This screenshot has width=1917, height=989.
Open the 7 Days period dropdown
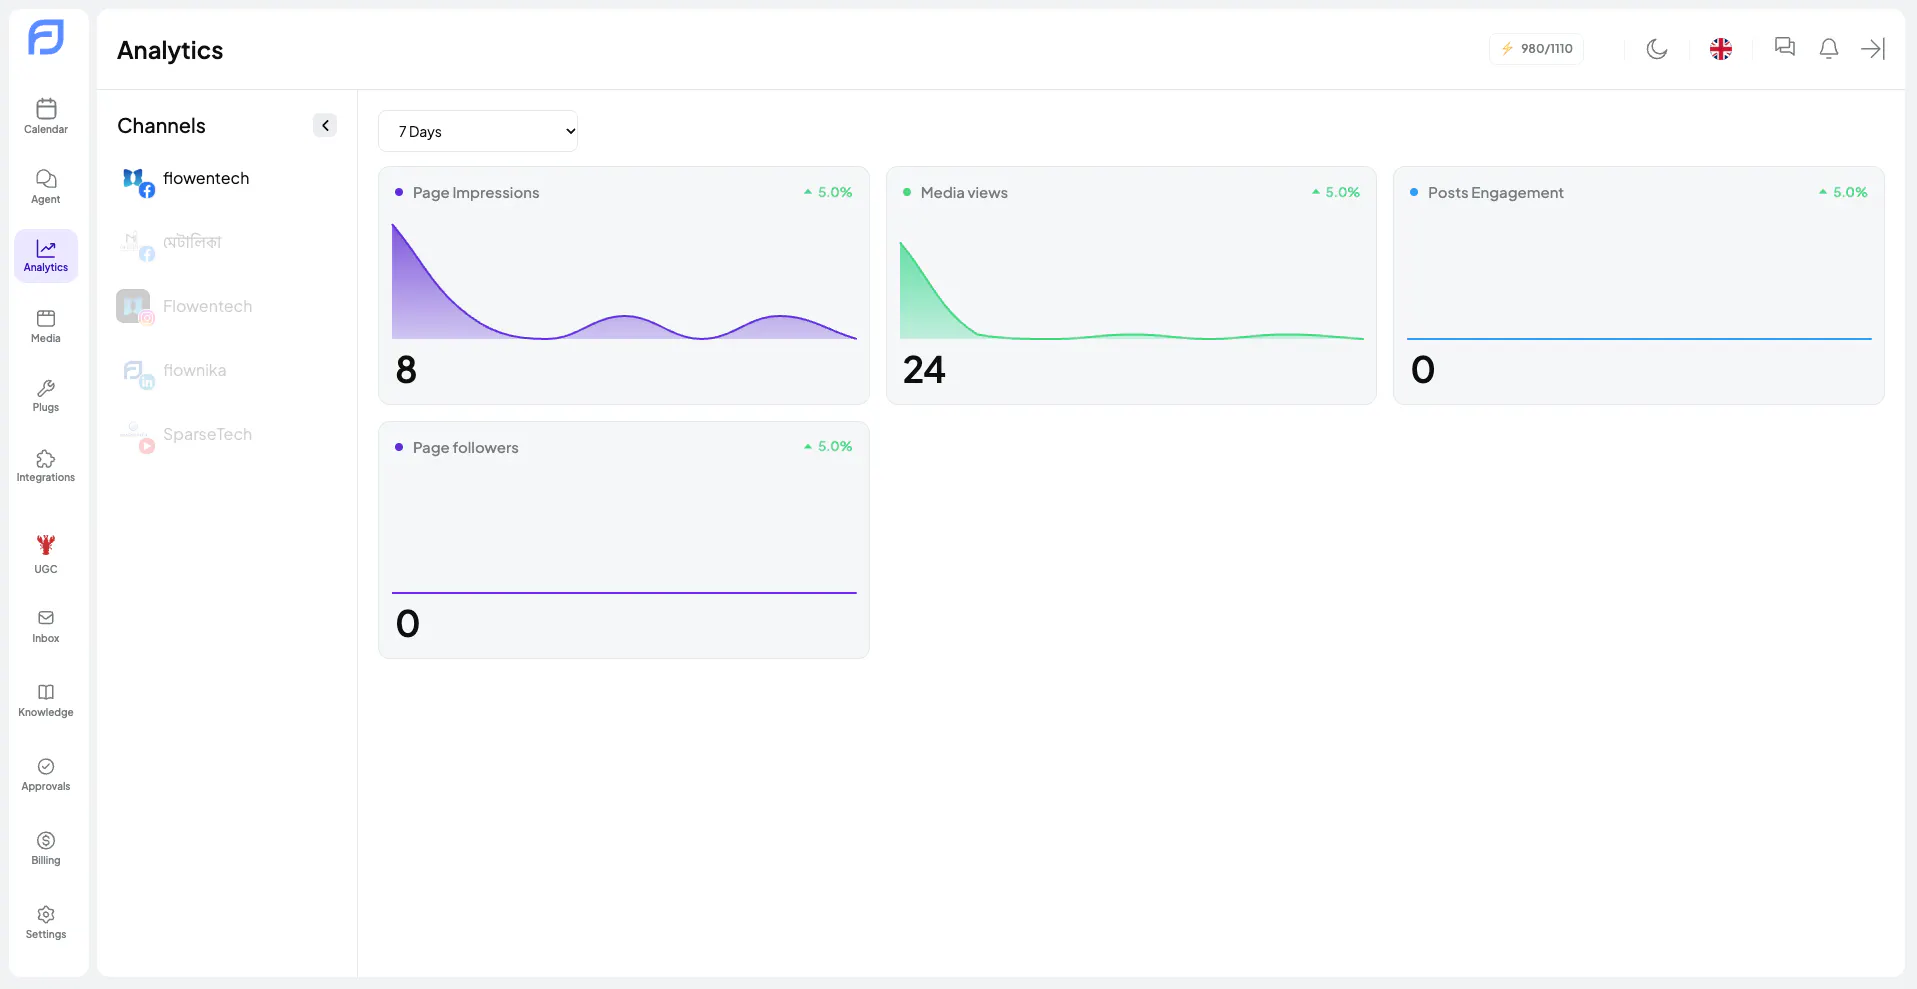[x=478, y=131]
